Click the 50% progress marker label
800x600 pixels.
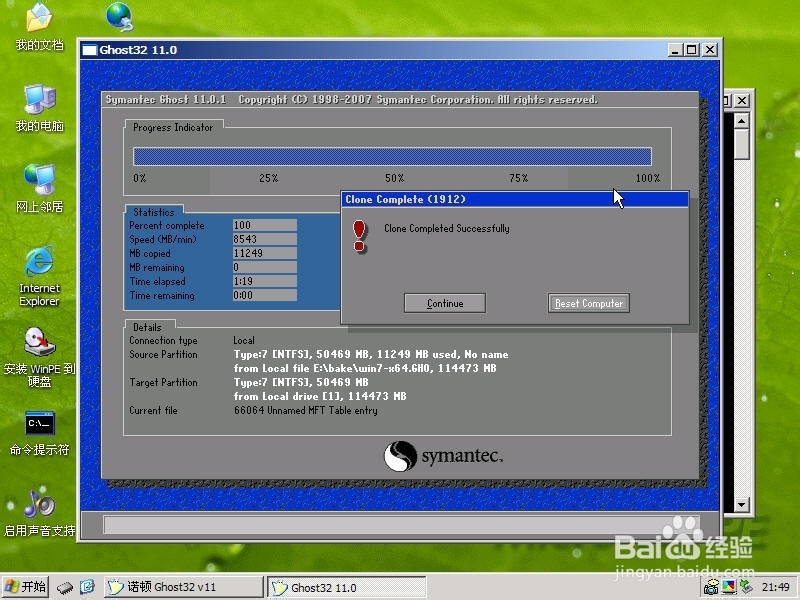click(x=394, y=178)
